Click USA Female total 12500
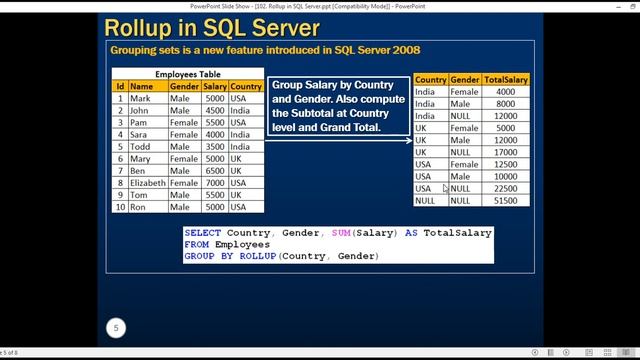Image resolution: width=640 pixels, height=360 pixels. (x=505, y=164)
